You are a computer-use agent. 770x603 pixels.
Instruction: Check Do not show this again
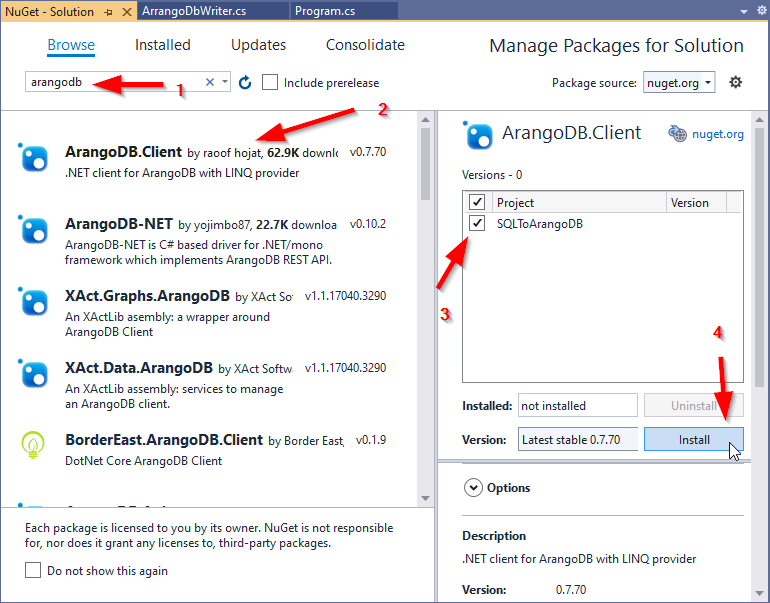(x=33, y=570)
